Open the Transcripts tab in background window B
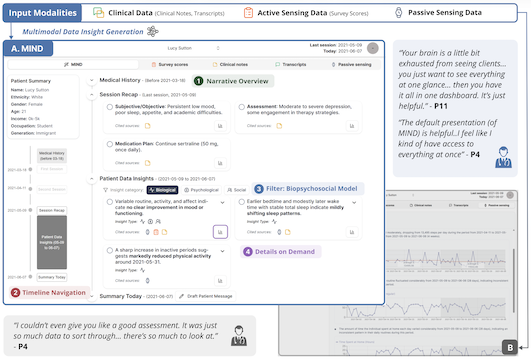The height and width of the screenshot is (360, 531). [458, 205]
